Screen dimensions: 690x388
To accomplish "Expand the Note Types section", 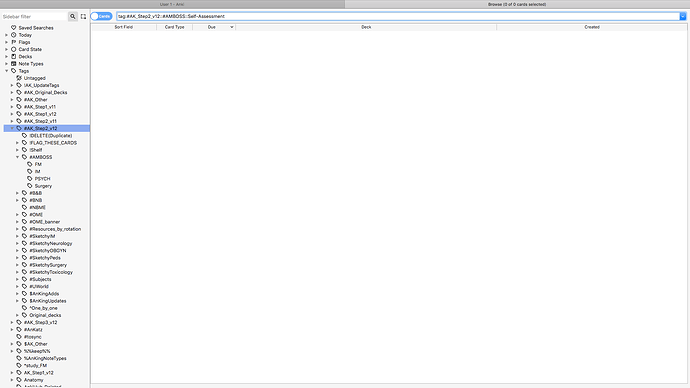I will point(7,64).
